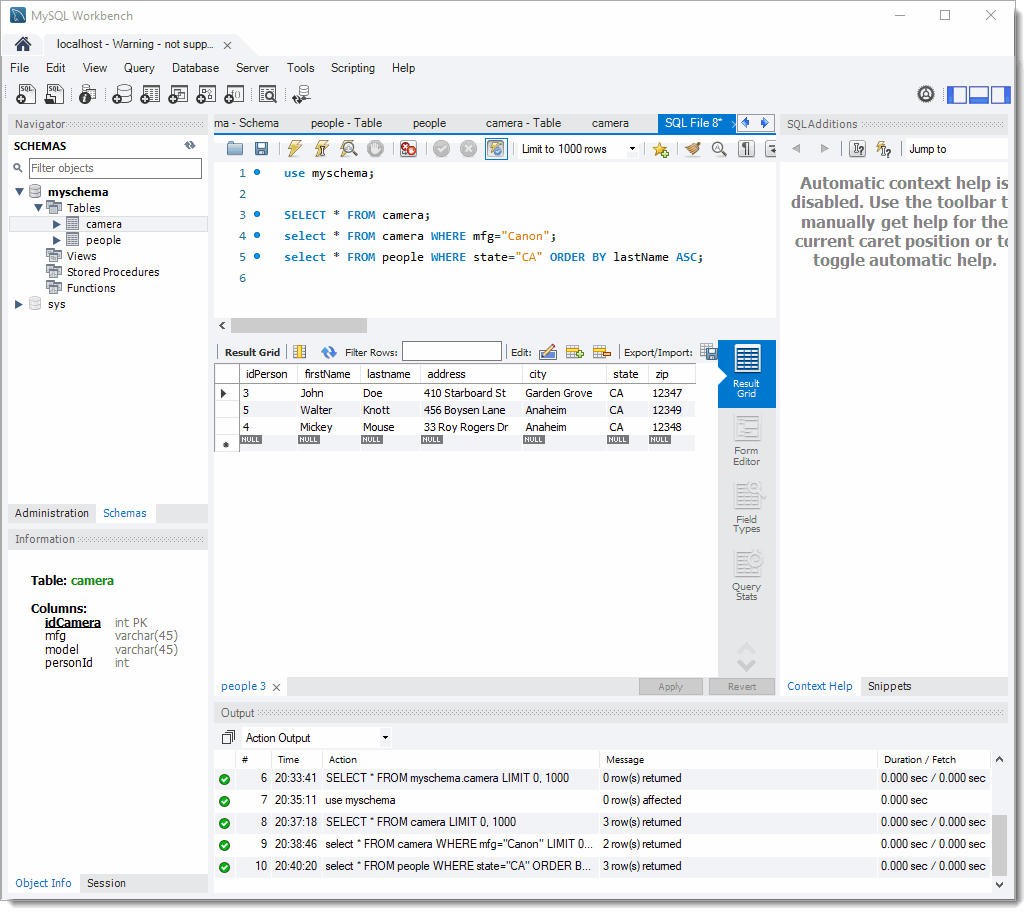Collapse the myschema tree node
1031x916 pixels.
pos(20,192)
